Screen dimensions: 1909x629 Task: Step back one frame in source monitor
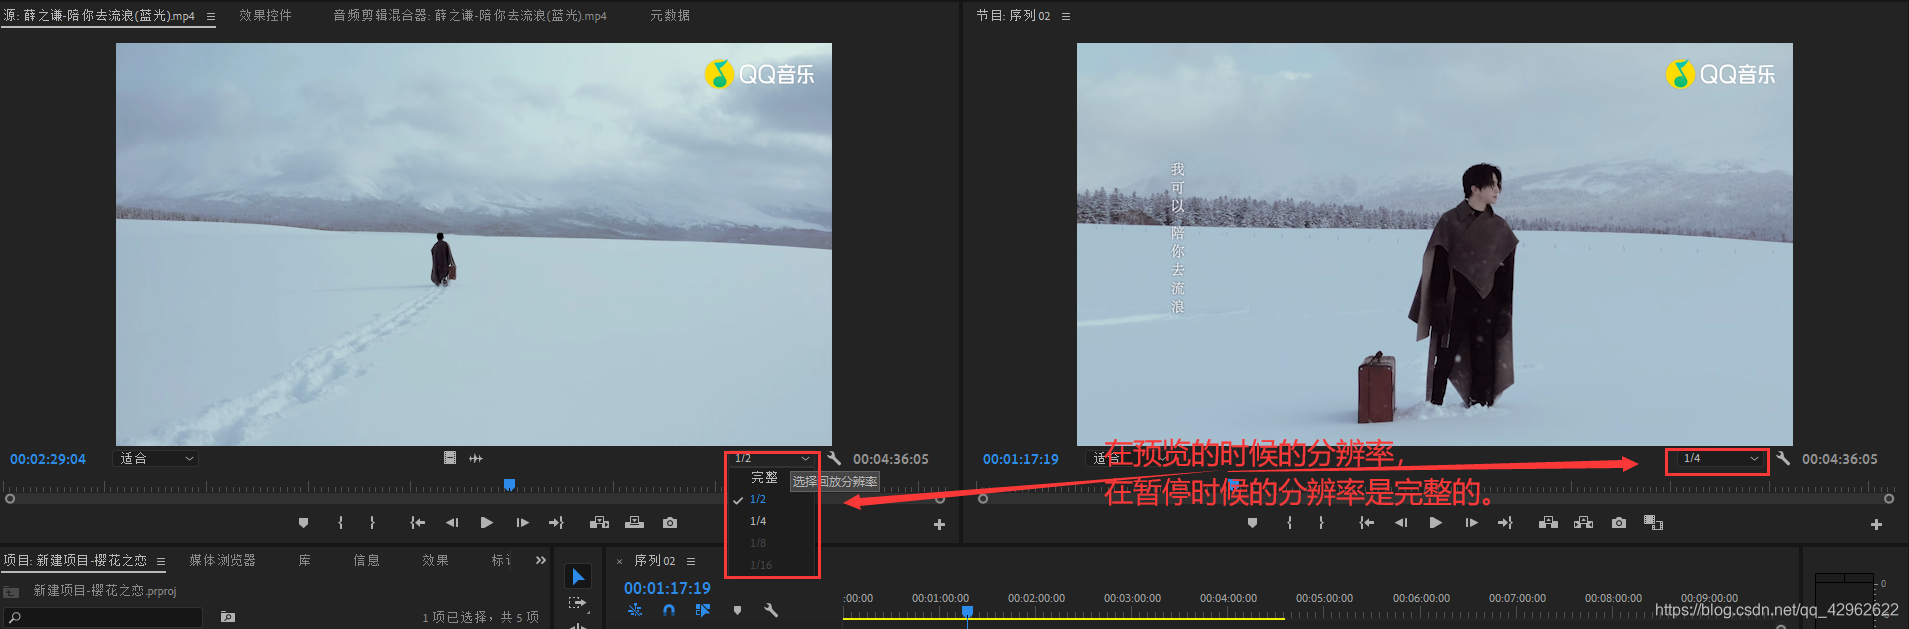(x=452, y=522)
